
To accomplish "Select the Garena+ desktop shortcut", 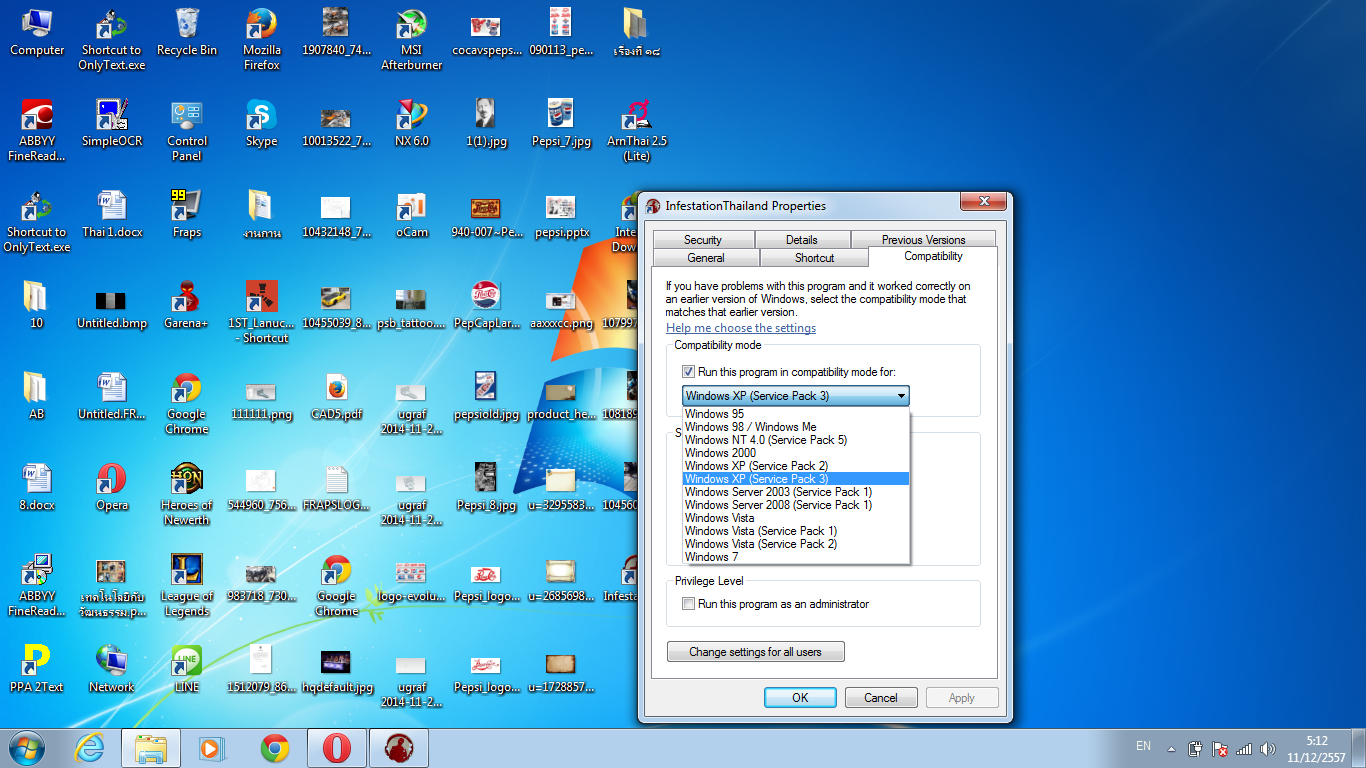I will [187, 306].
